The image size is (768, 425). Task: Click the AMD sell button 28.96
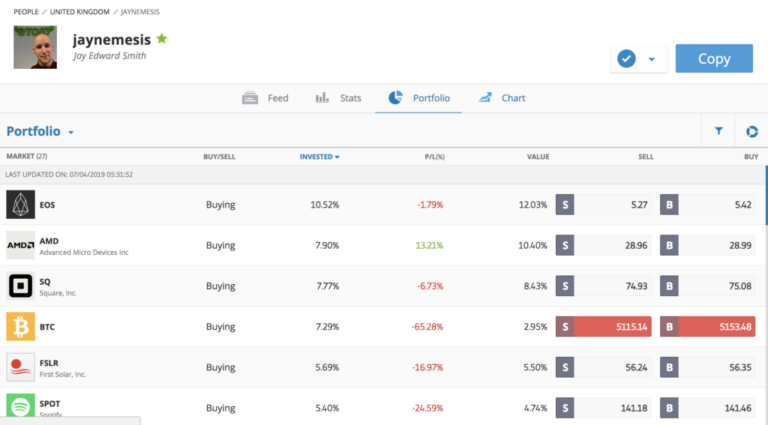pos(603,245)
